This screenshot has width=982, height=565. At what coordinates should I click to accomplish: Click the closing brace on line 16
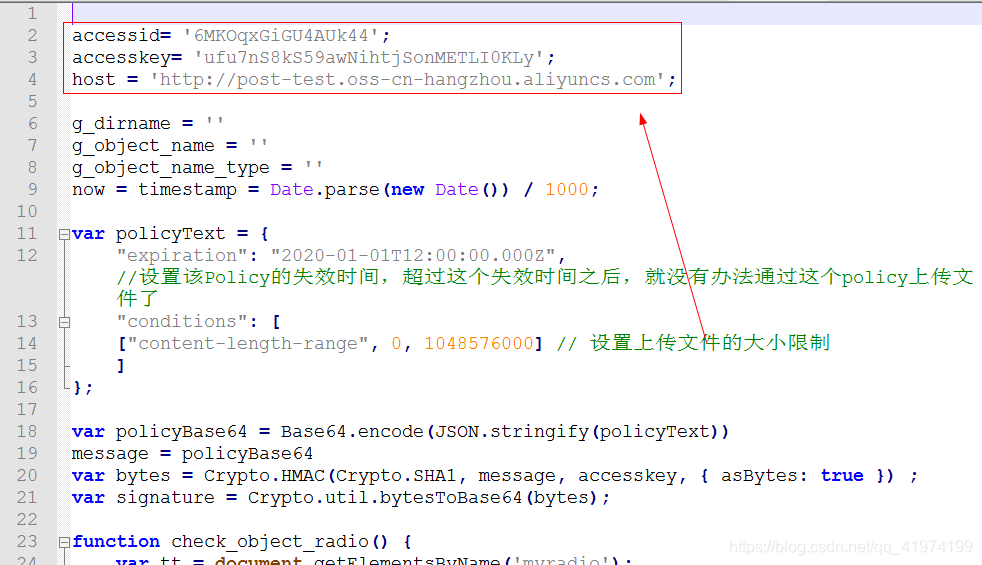point(78,388)
